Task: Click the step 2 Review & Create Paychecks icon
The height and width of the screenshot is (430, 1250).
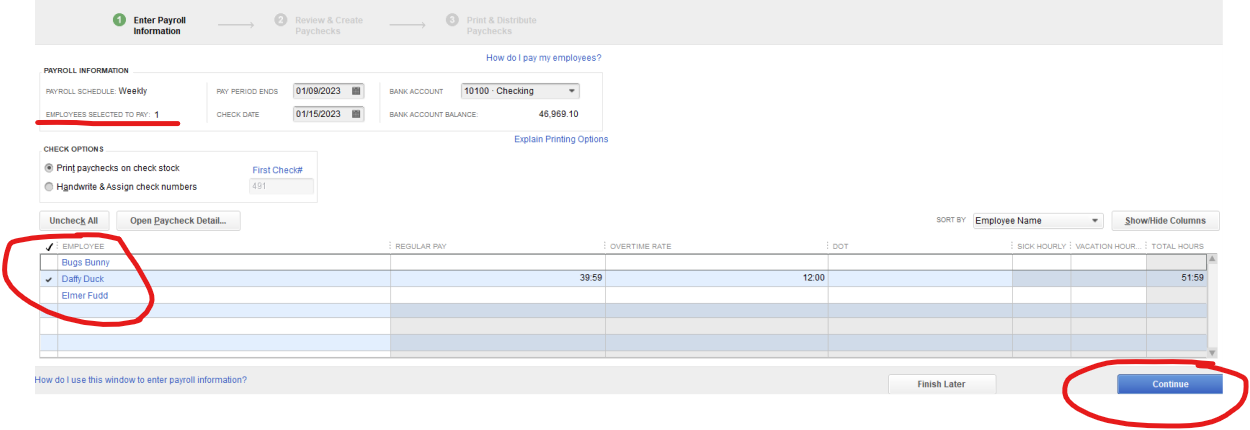Action: point(281,20)
